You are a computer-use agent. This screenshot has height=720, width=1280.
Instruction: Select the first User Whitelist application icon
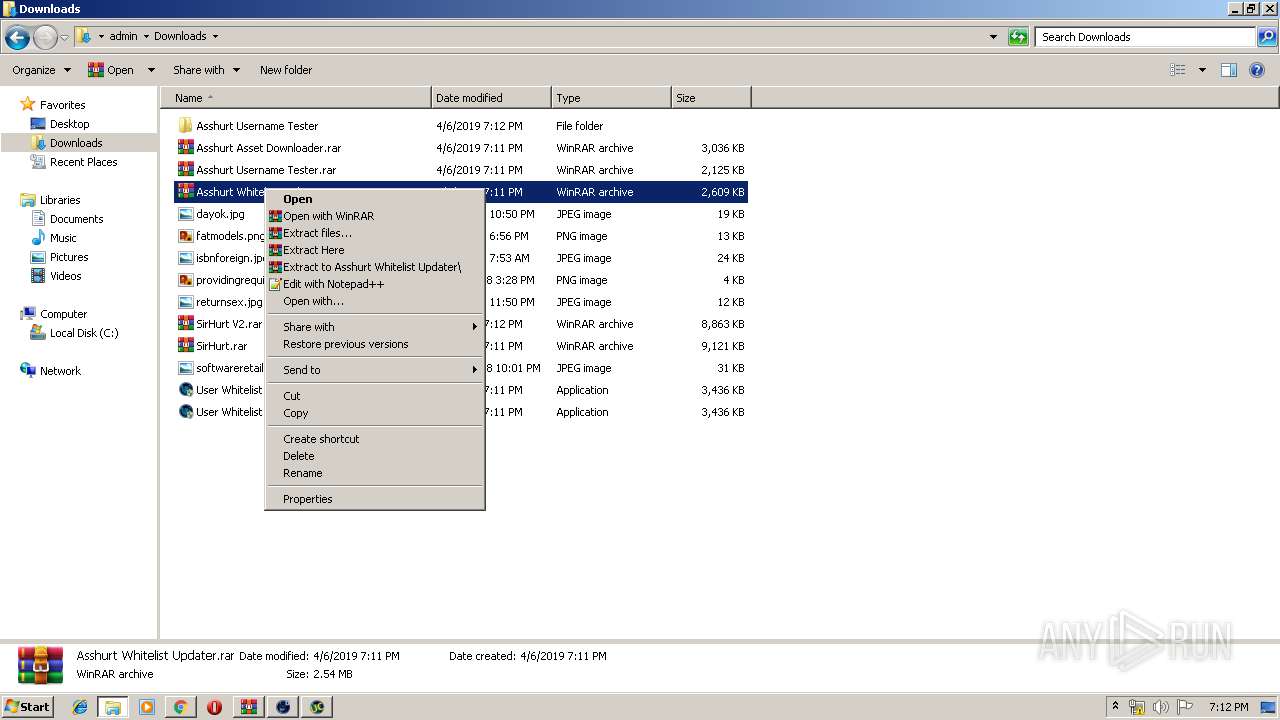[185, 390]
